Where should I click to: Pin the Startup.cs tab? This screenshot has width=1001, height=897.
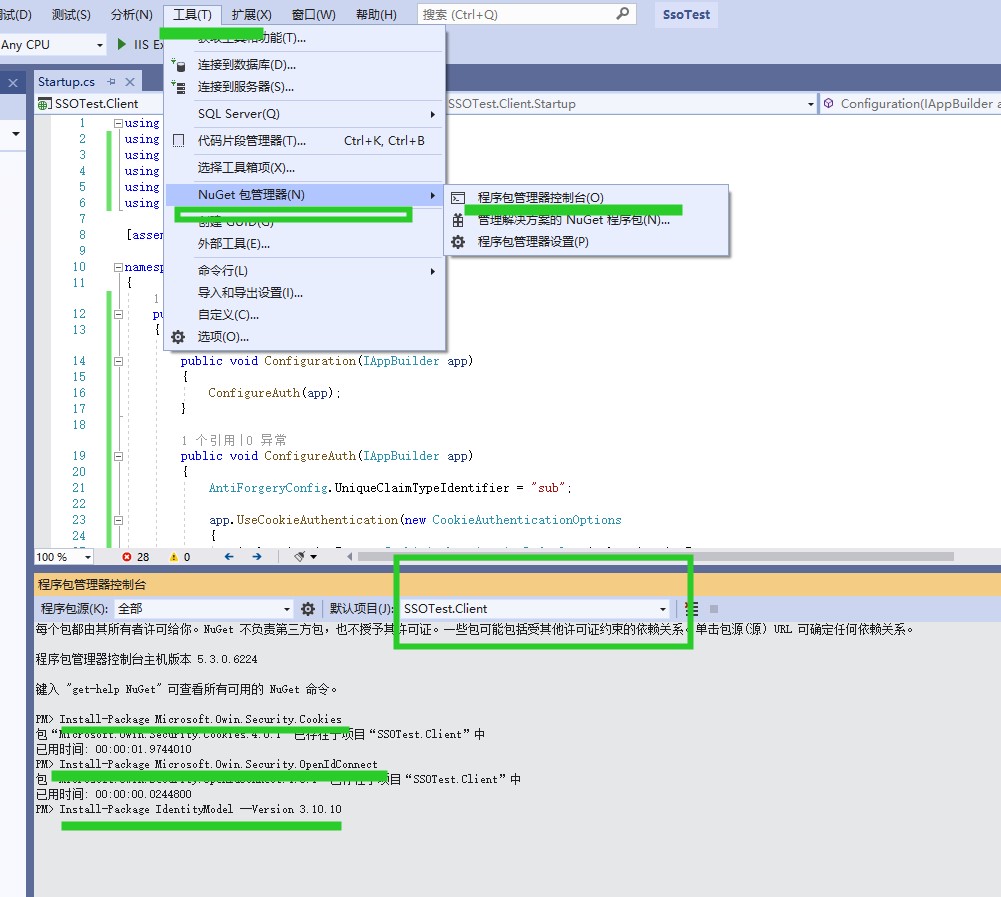point(112,82)
